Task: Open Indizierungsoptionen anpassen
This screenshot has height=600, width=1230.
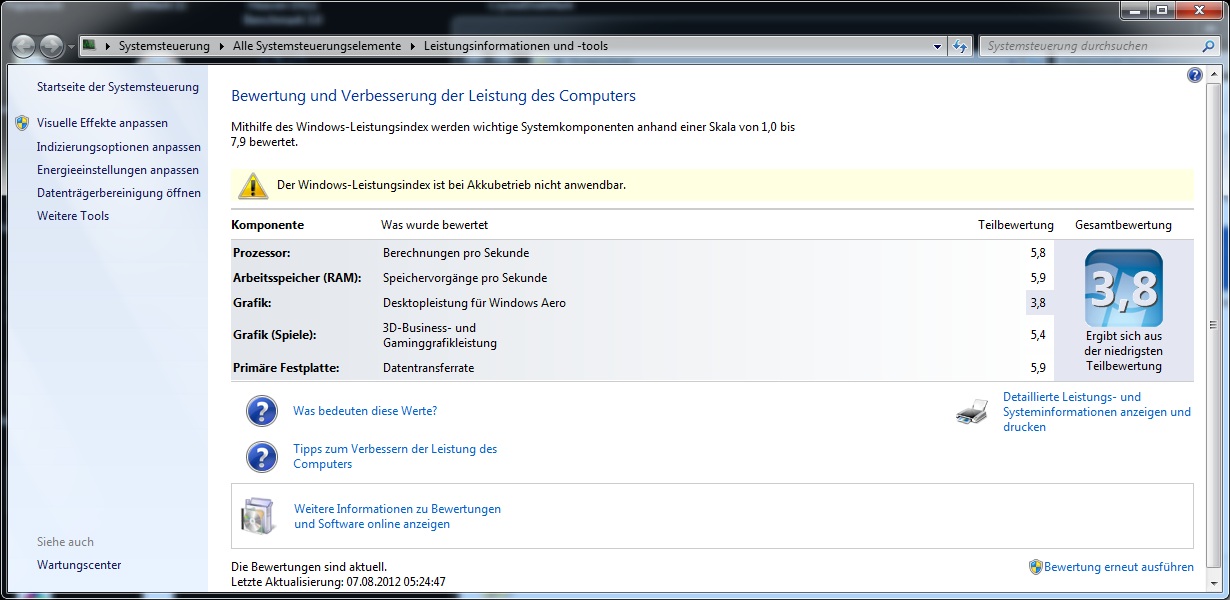Action: (x=119, y=147)
